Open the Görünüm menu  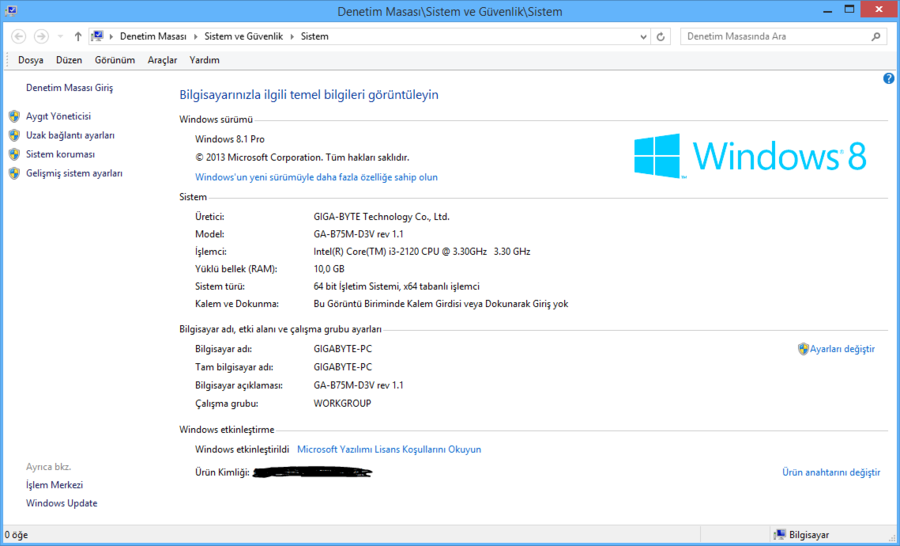pyautogui.click(x=115, y=60)
